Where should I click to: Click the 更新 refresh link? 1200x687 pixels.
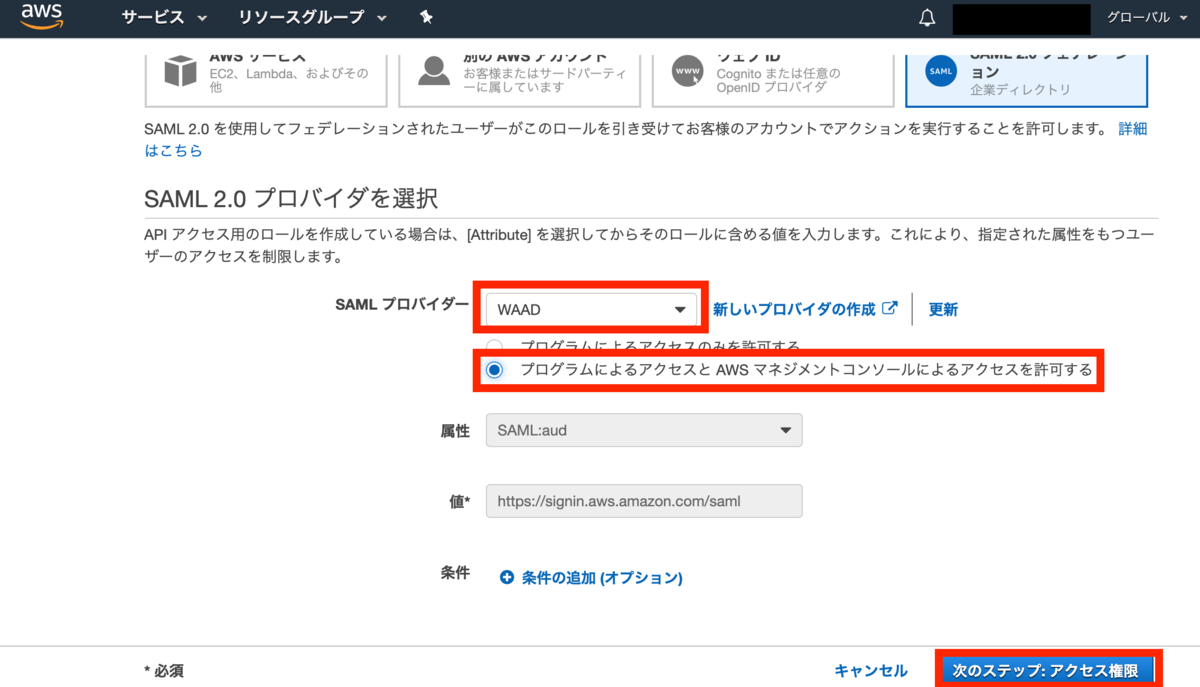pos(943,309)
